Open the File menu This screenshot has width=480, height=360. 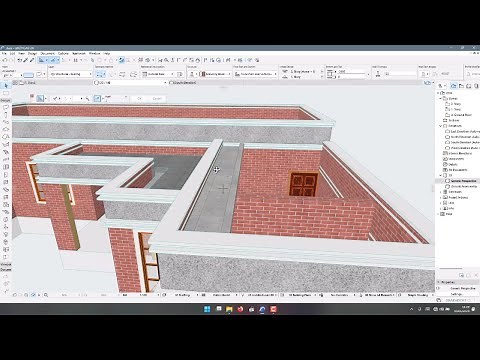point(4,53)
